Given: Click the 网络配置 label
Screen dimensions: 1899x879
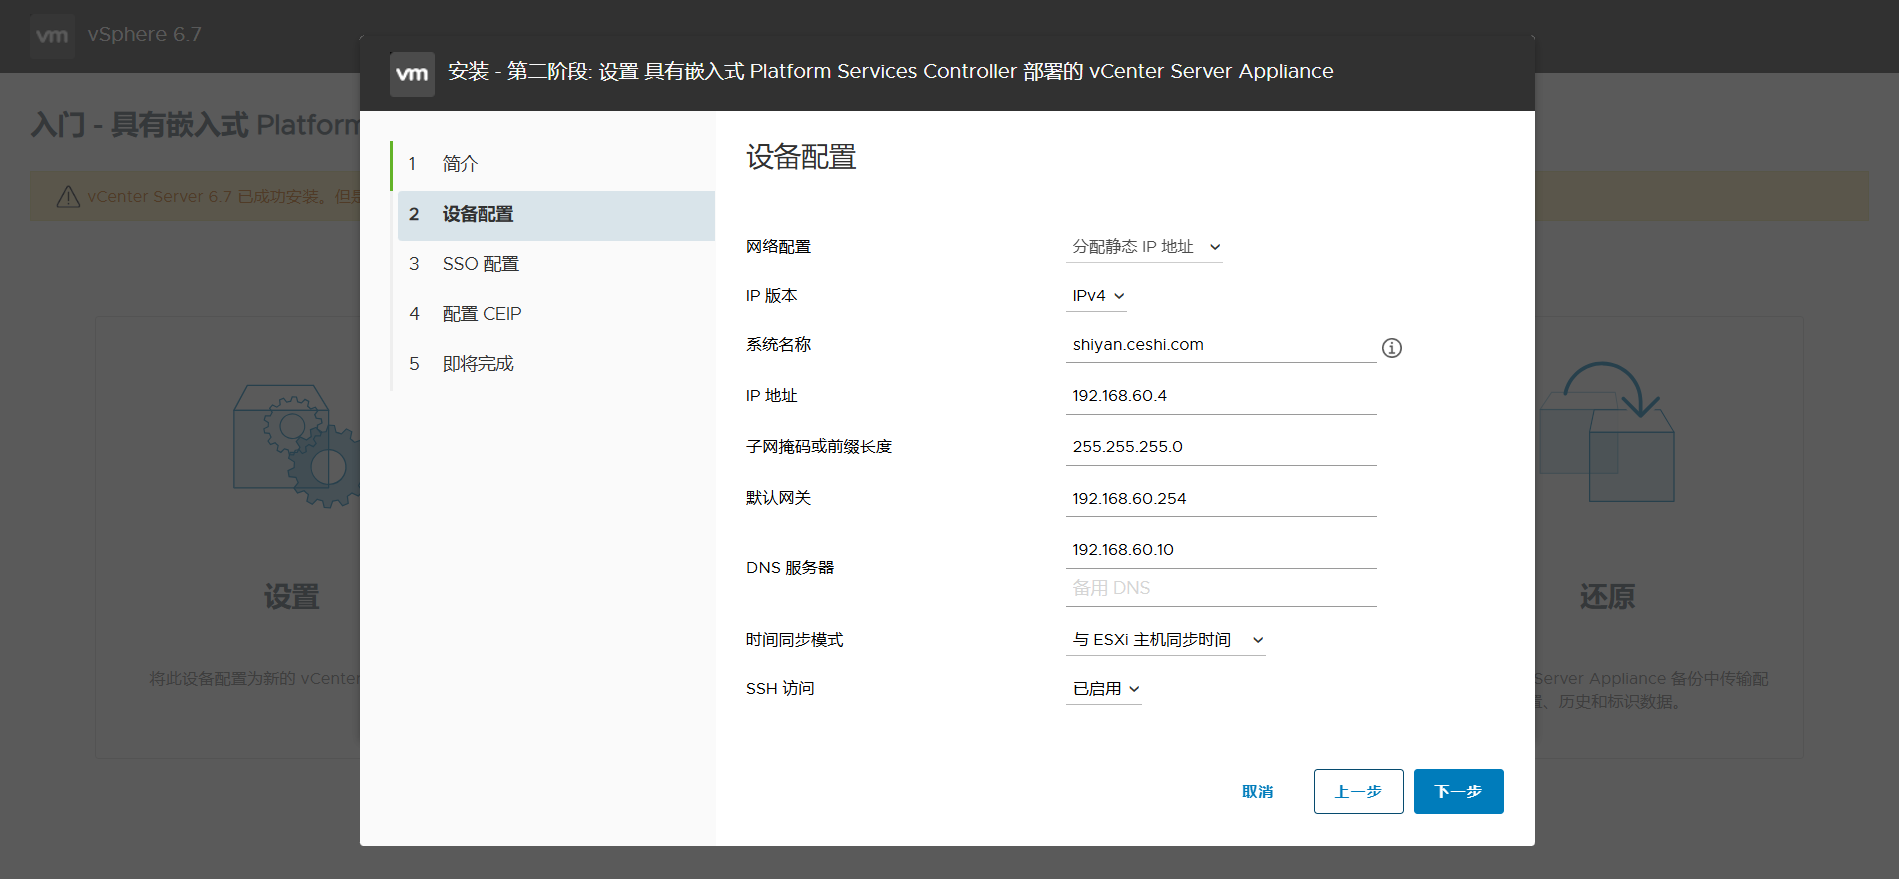Looking at the screenshot, I should [778, 247].
